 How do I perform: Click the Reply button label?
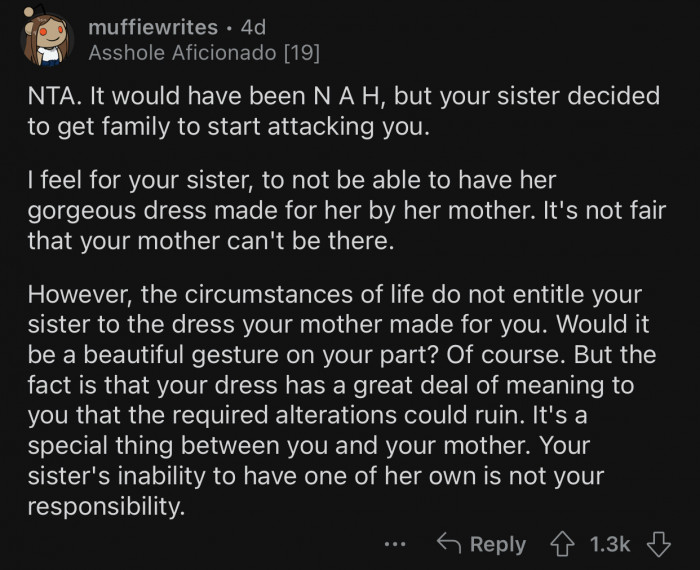497,543
